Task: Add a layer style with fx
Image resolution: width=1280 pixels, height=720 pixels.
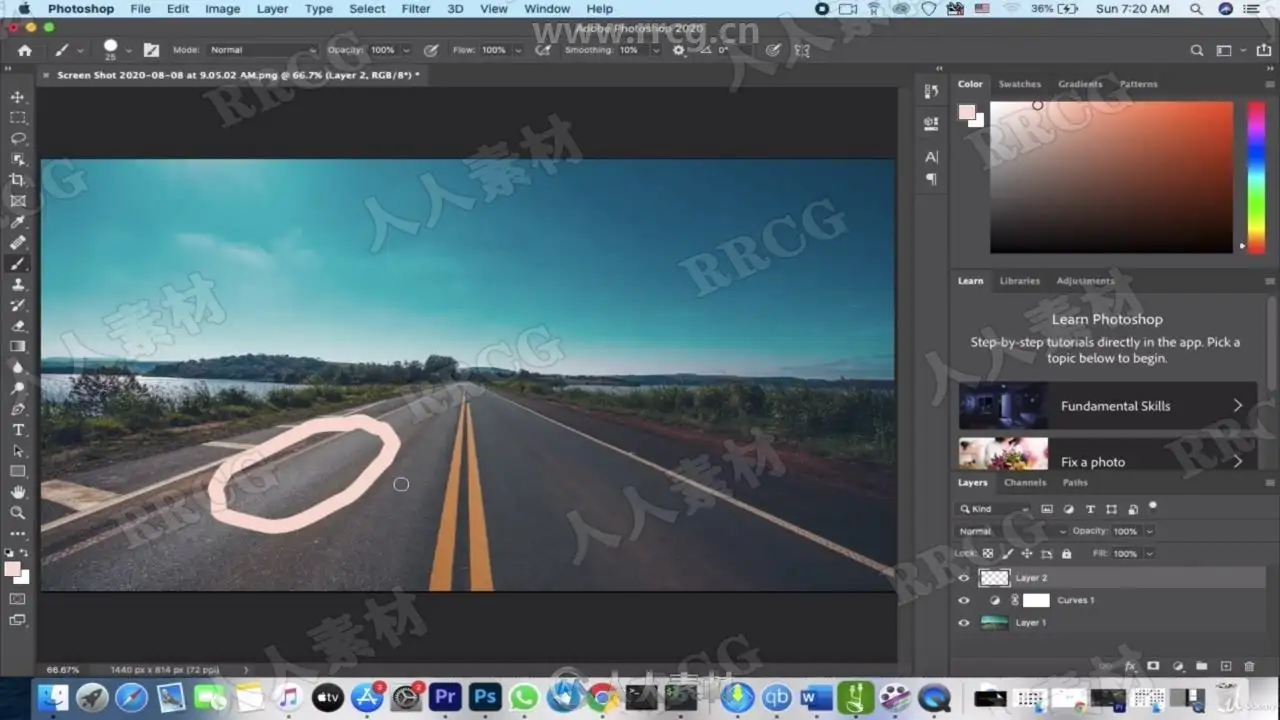Action: (1131, 666)
